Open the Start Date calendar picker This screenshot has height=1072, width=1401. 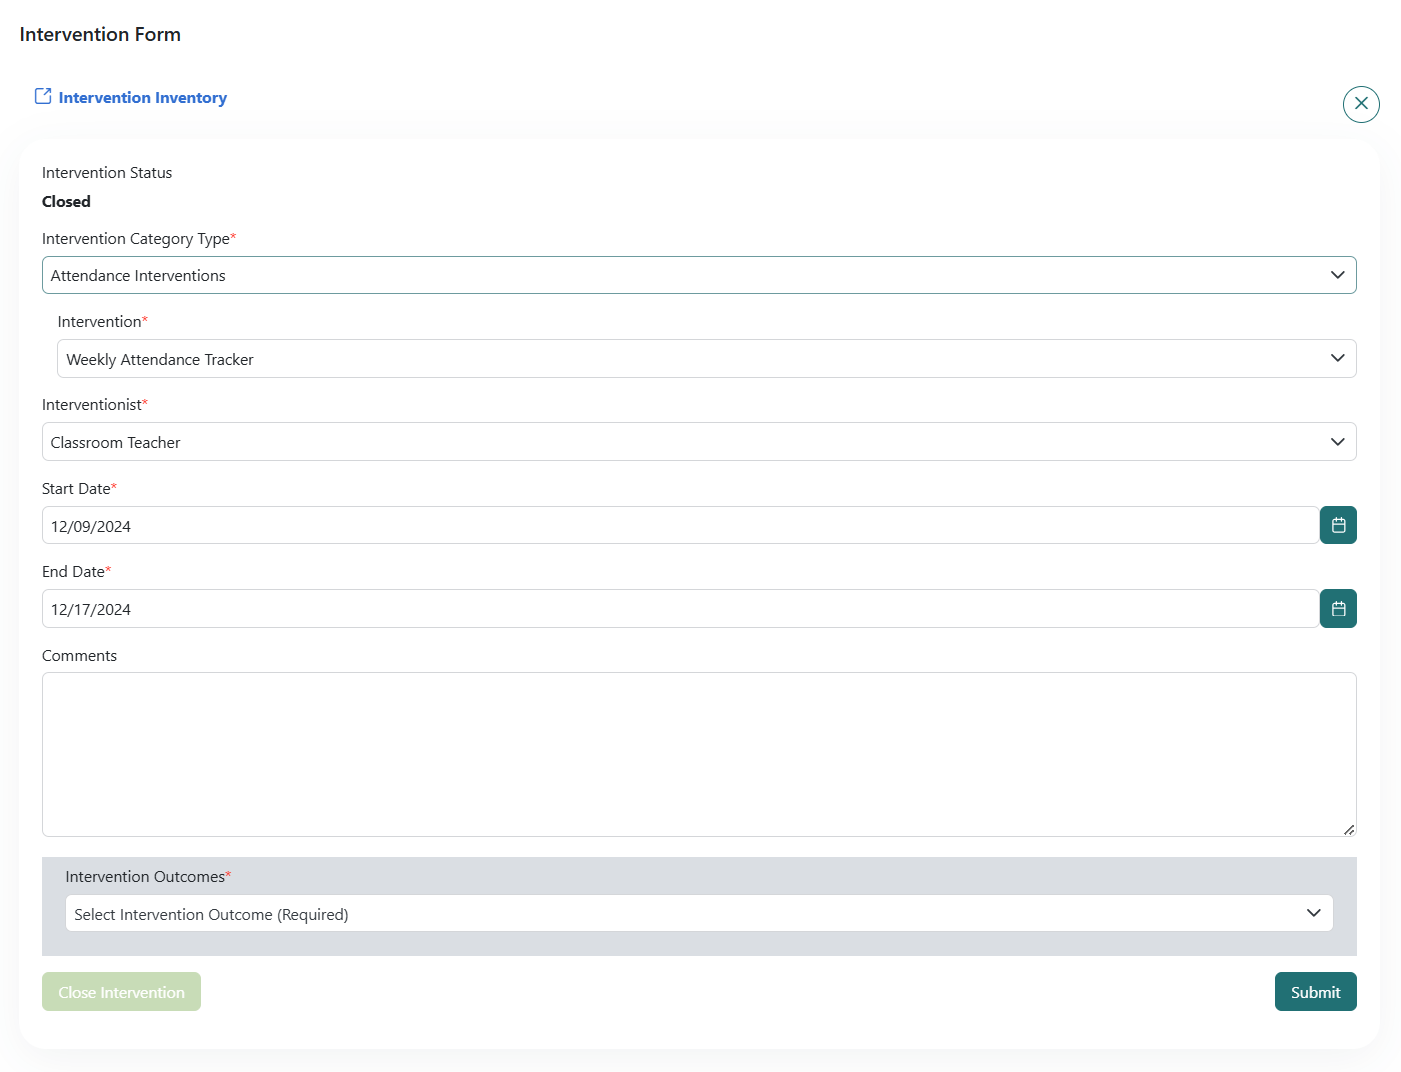click(1337, 526)
